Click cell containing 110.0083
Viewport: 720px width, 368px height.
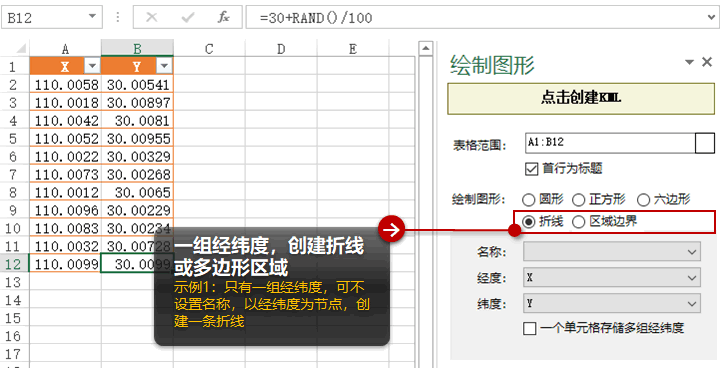[x=65, y=228]
